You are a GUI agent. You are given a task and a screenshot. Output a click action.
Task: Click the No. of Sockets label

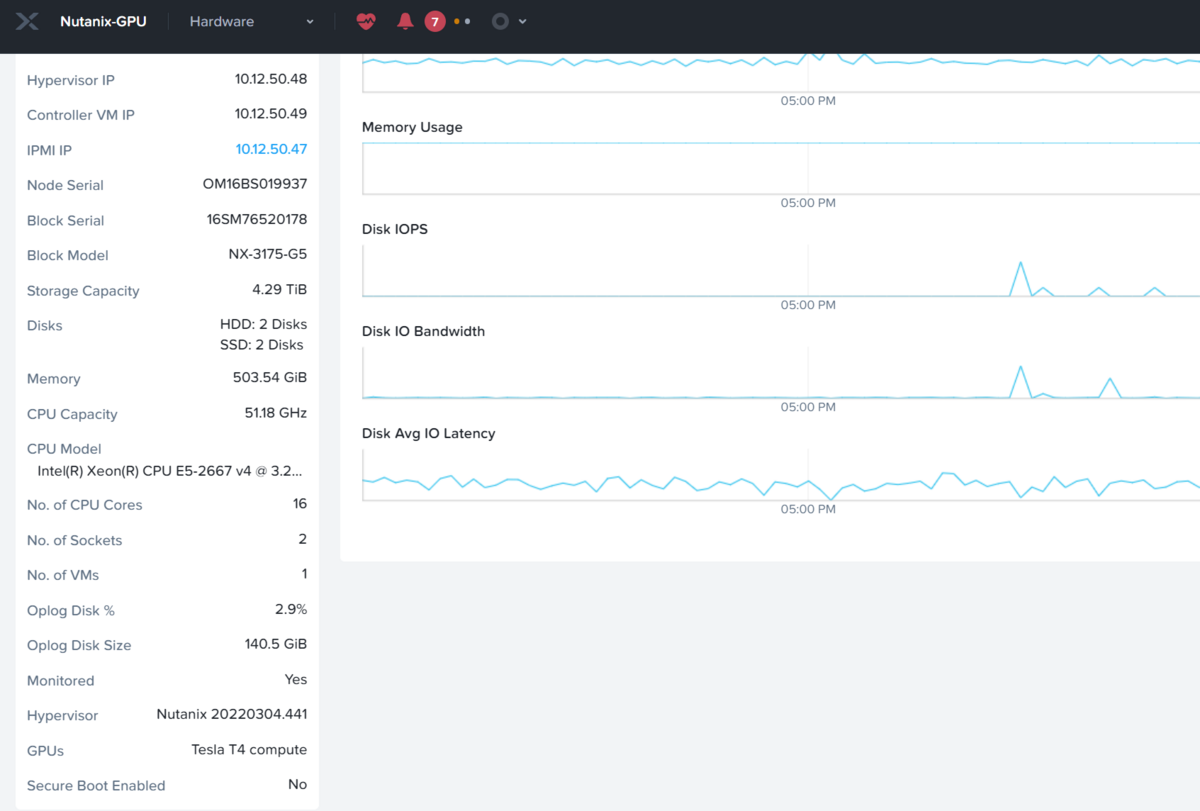pos(75,540)
